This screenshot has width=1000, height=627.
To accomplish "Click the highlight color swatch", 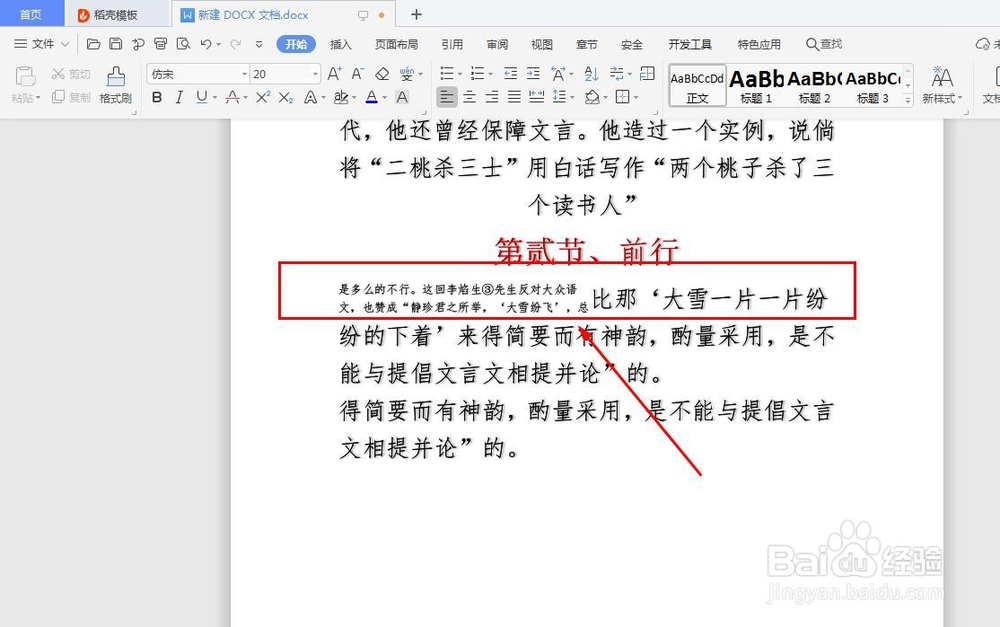I will (343, 97).
